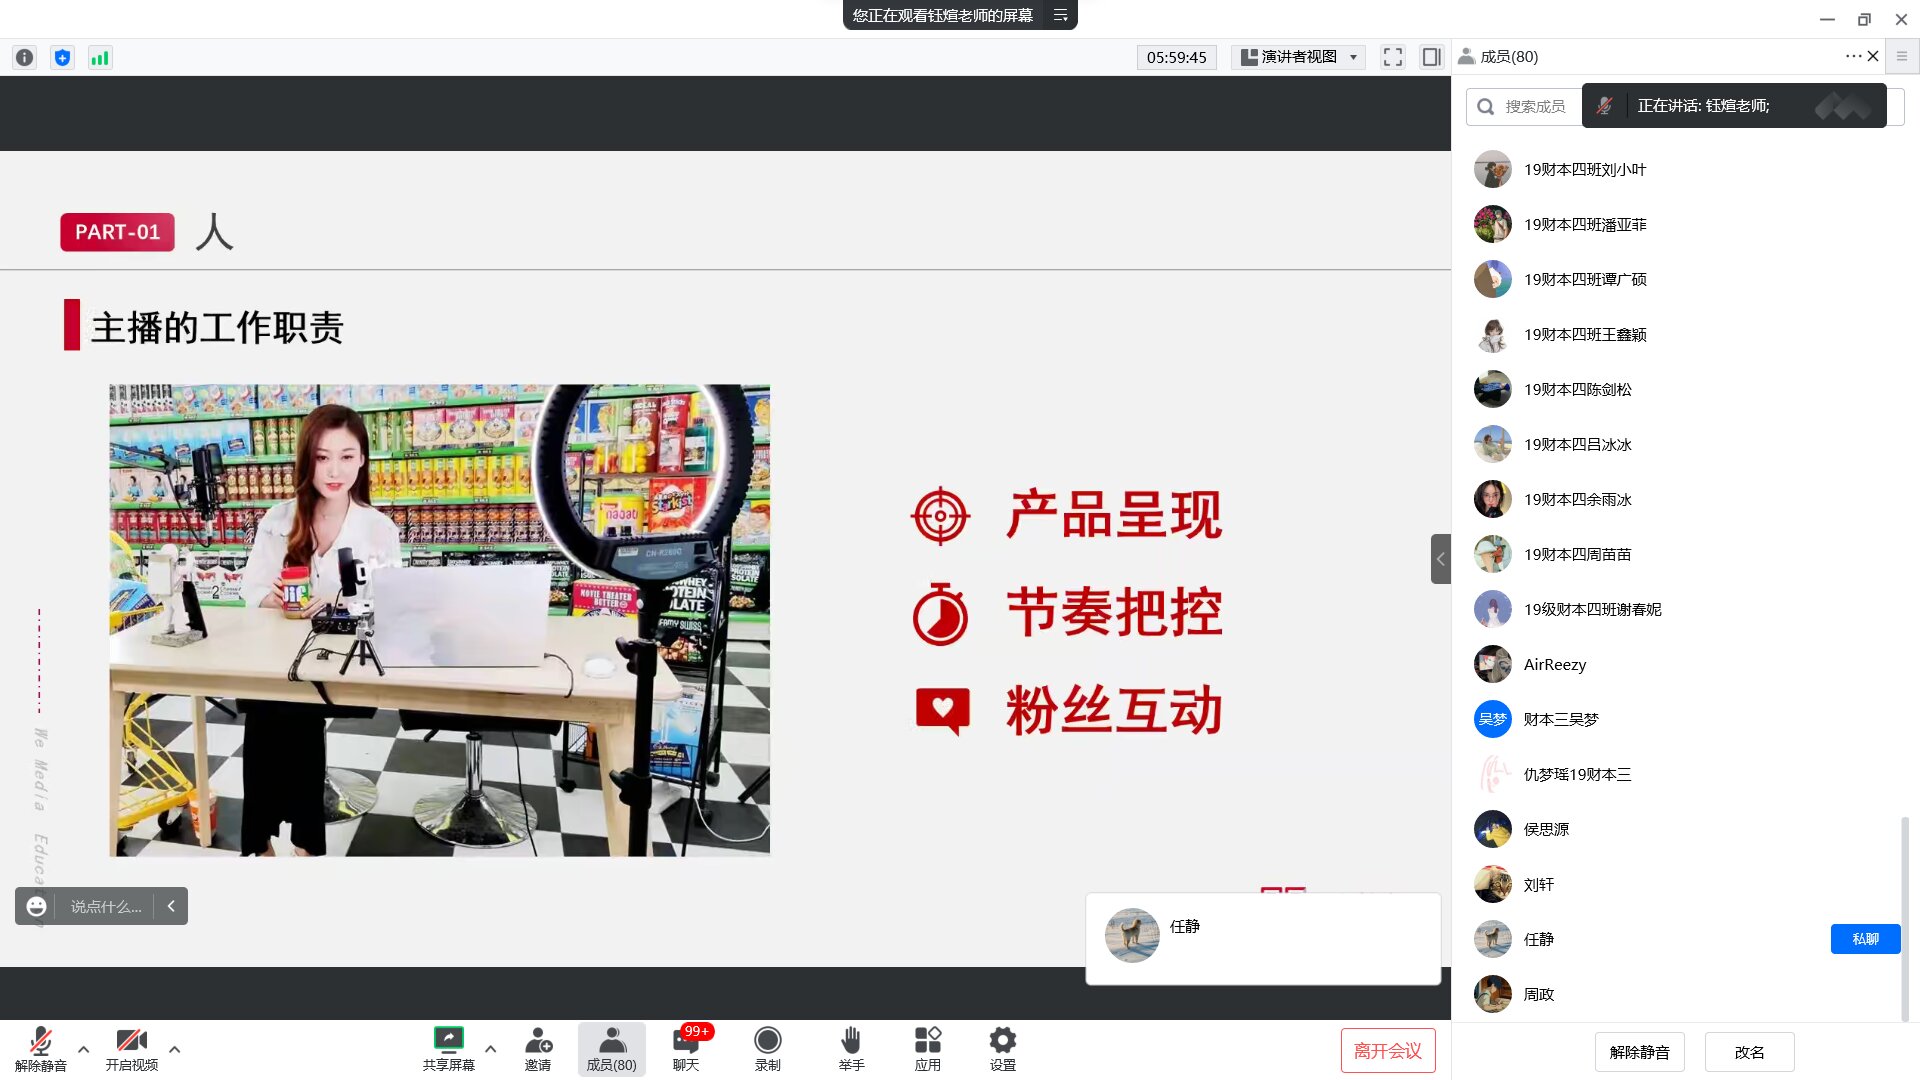Check the network signal bars icon
The image size is (1920, 1080).
100,58
